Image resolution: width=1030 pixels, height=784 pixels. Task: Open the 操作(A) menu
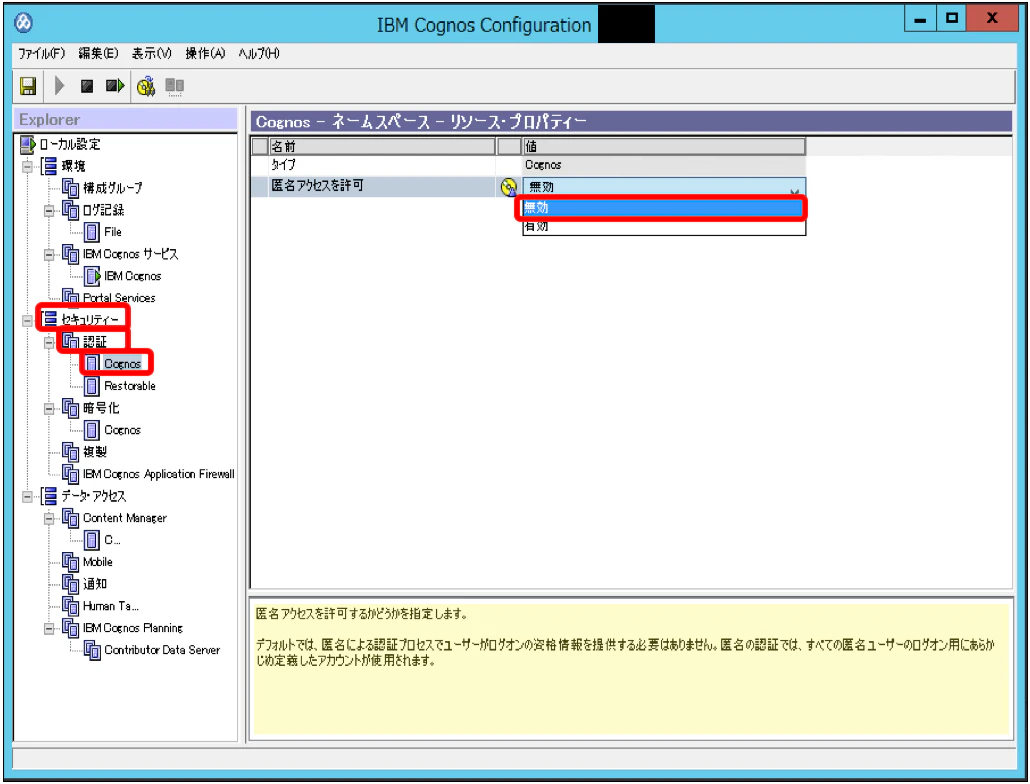click(205, 53)
